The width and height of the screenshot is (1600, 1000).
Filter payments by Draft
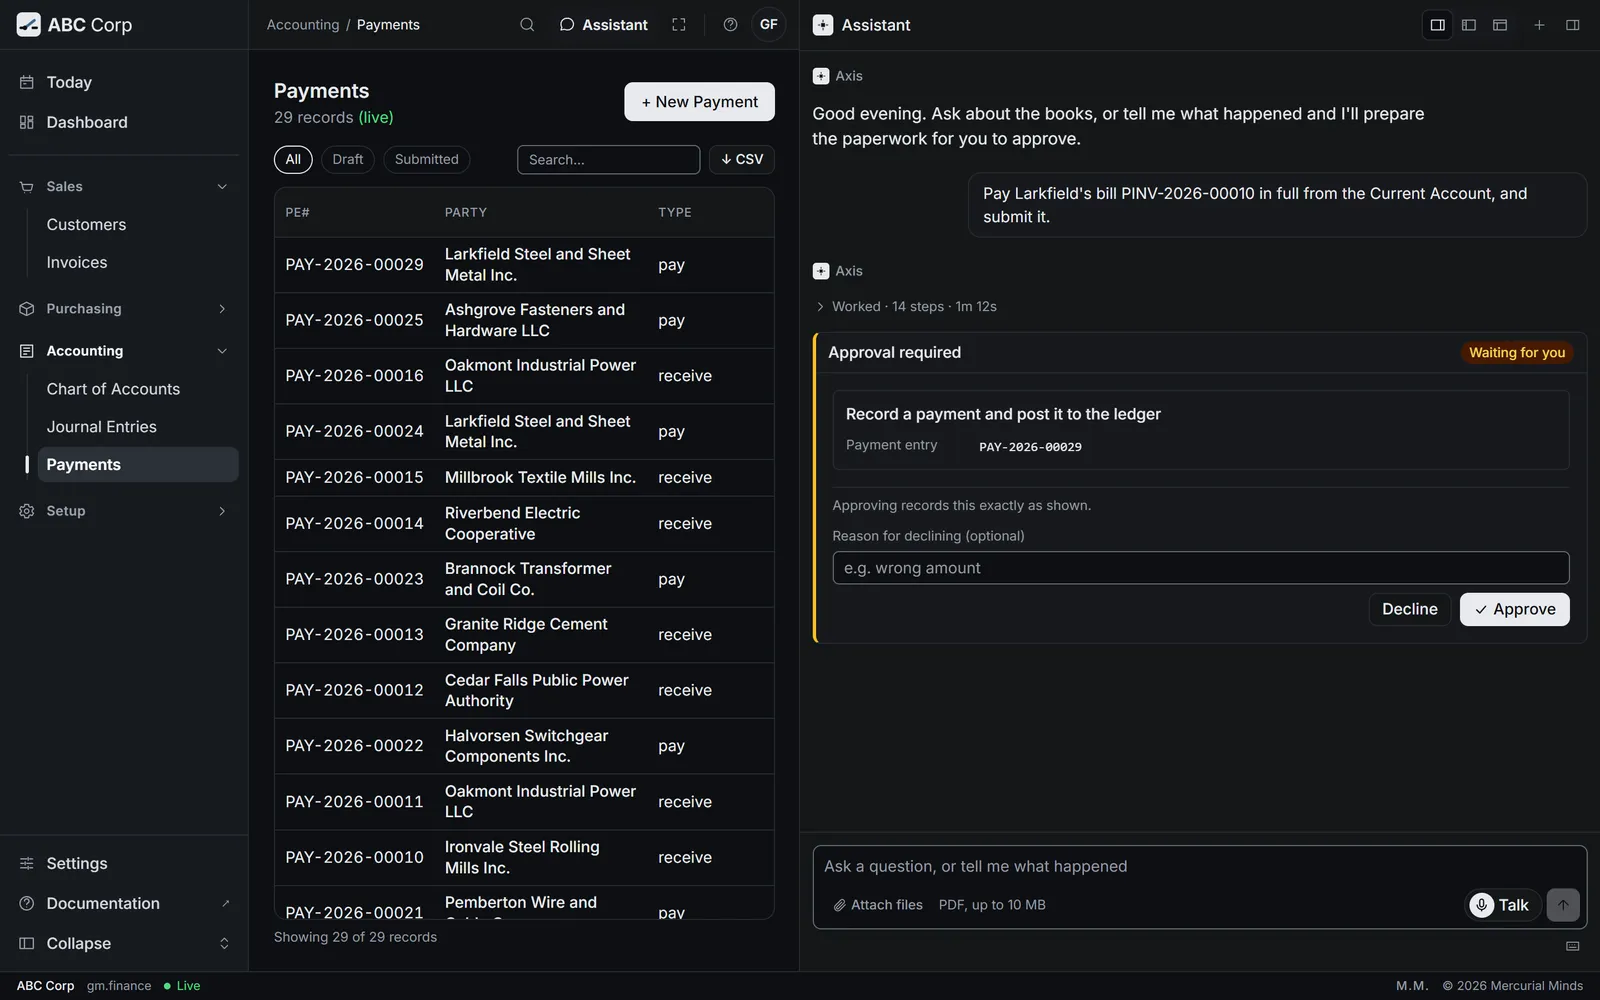pyautogui.click(x=348, y=160)
